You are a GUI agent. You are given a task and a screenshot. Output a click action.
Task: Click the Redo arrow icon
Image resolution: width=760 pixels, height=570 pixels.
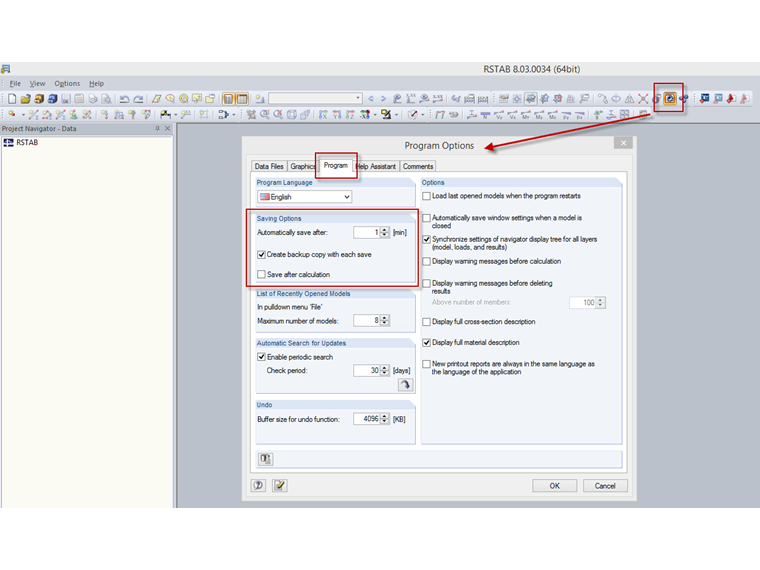[138, 99]
